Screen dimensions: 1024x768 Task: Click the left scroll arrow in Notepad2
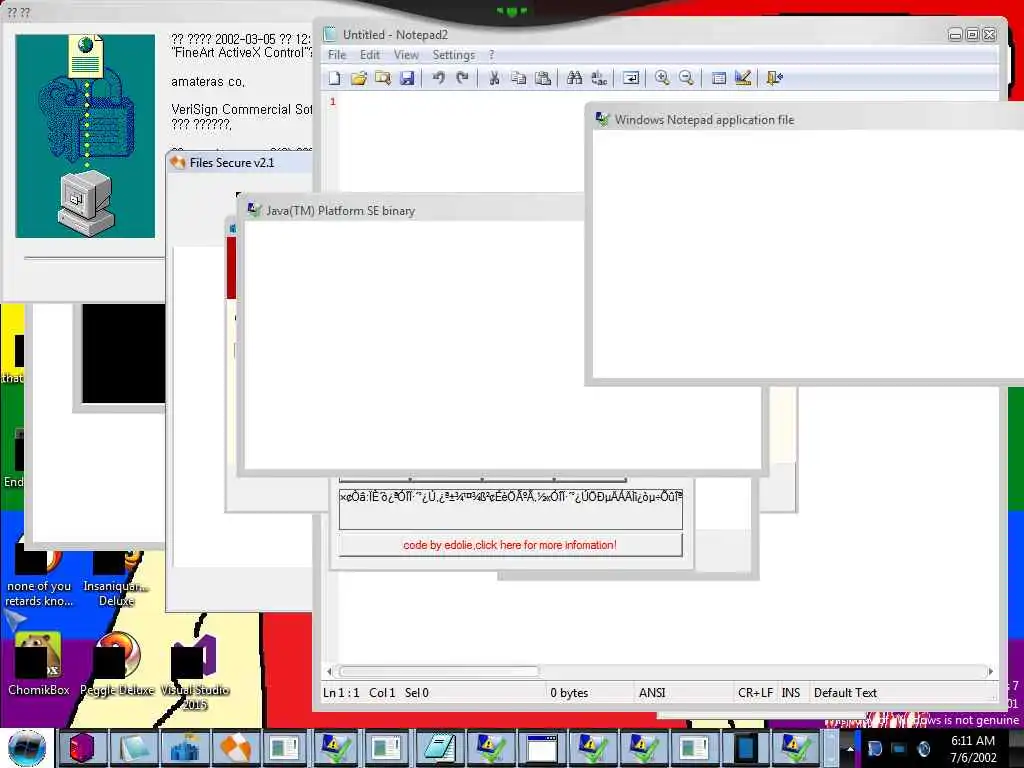(x=330, y=671)
